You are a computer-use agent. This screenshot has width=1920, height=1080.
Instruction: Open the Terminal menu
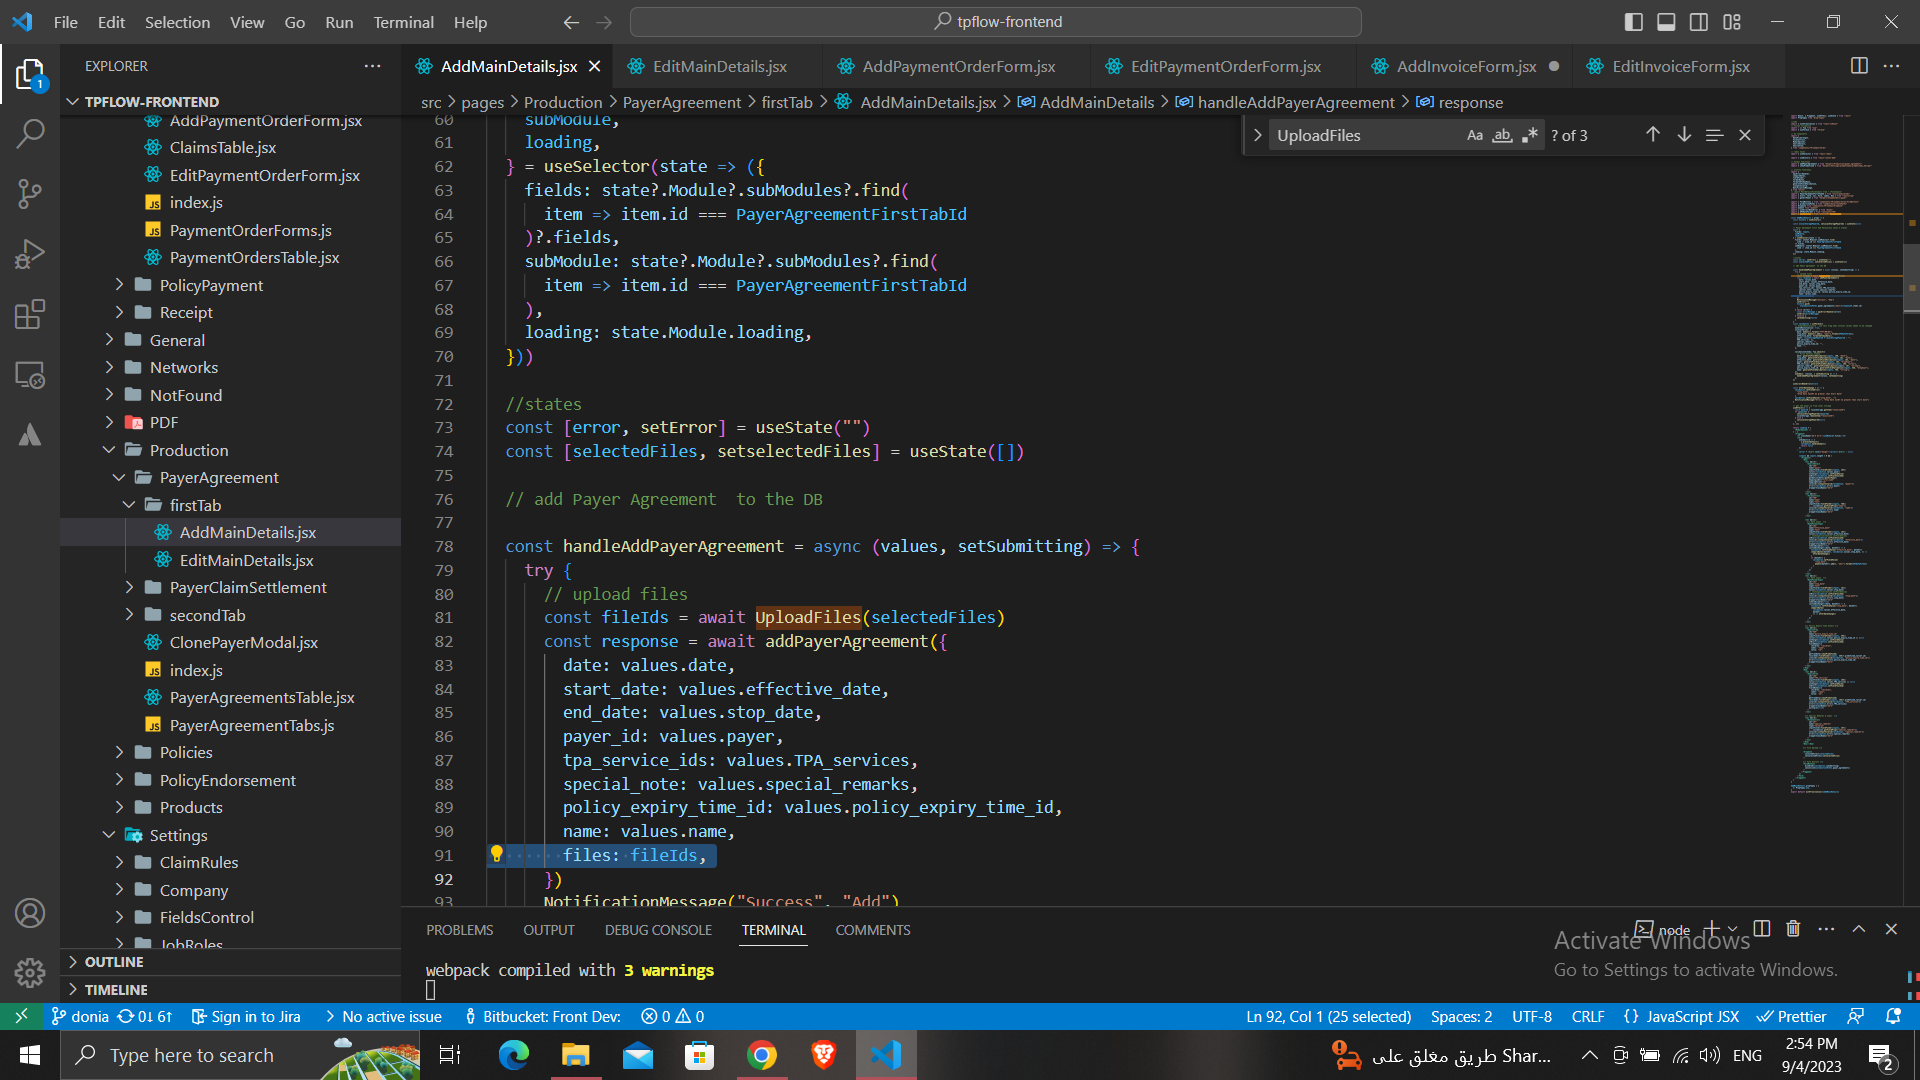403,22
